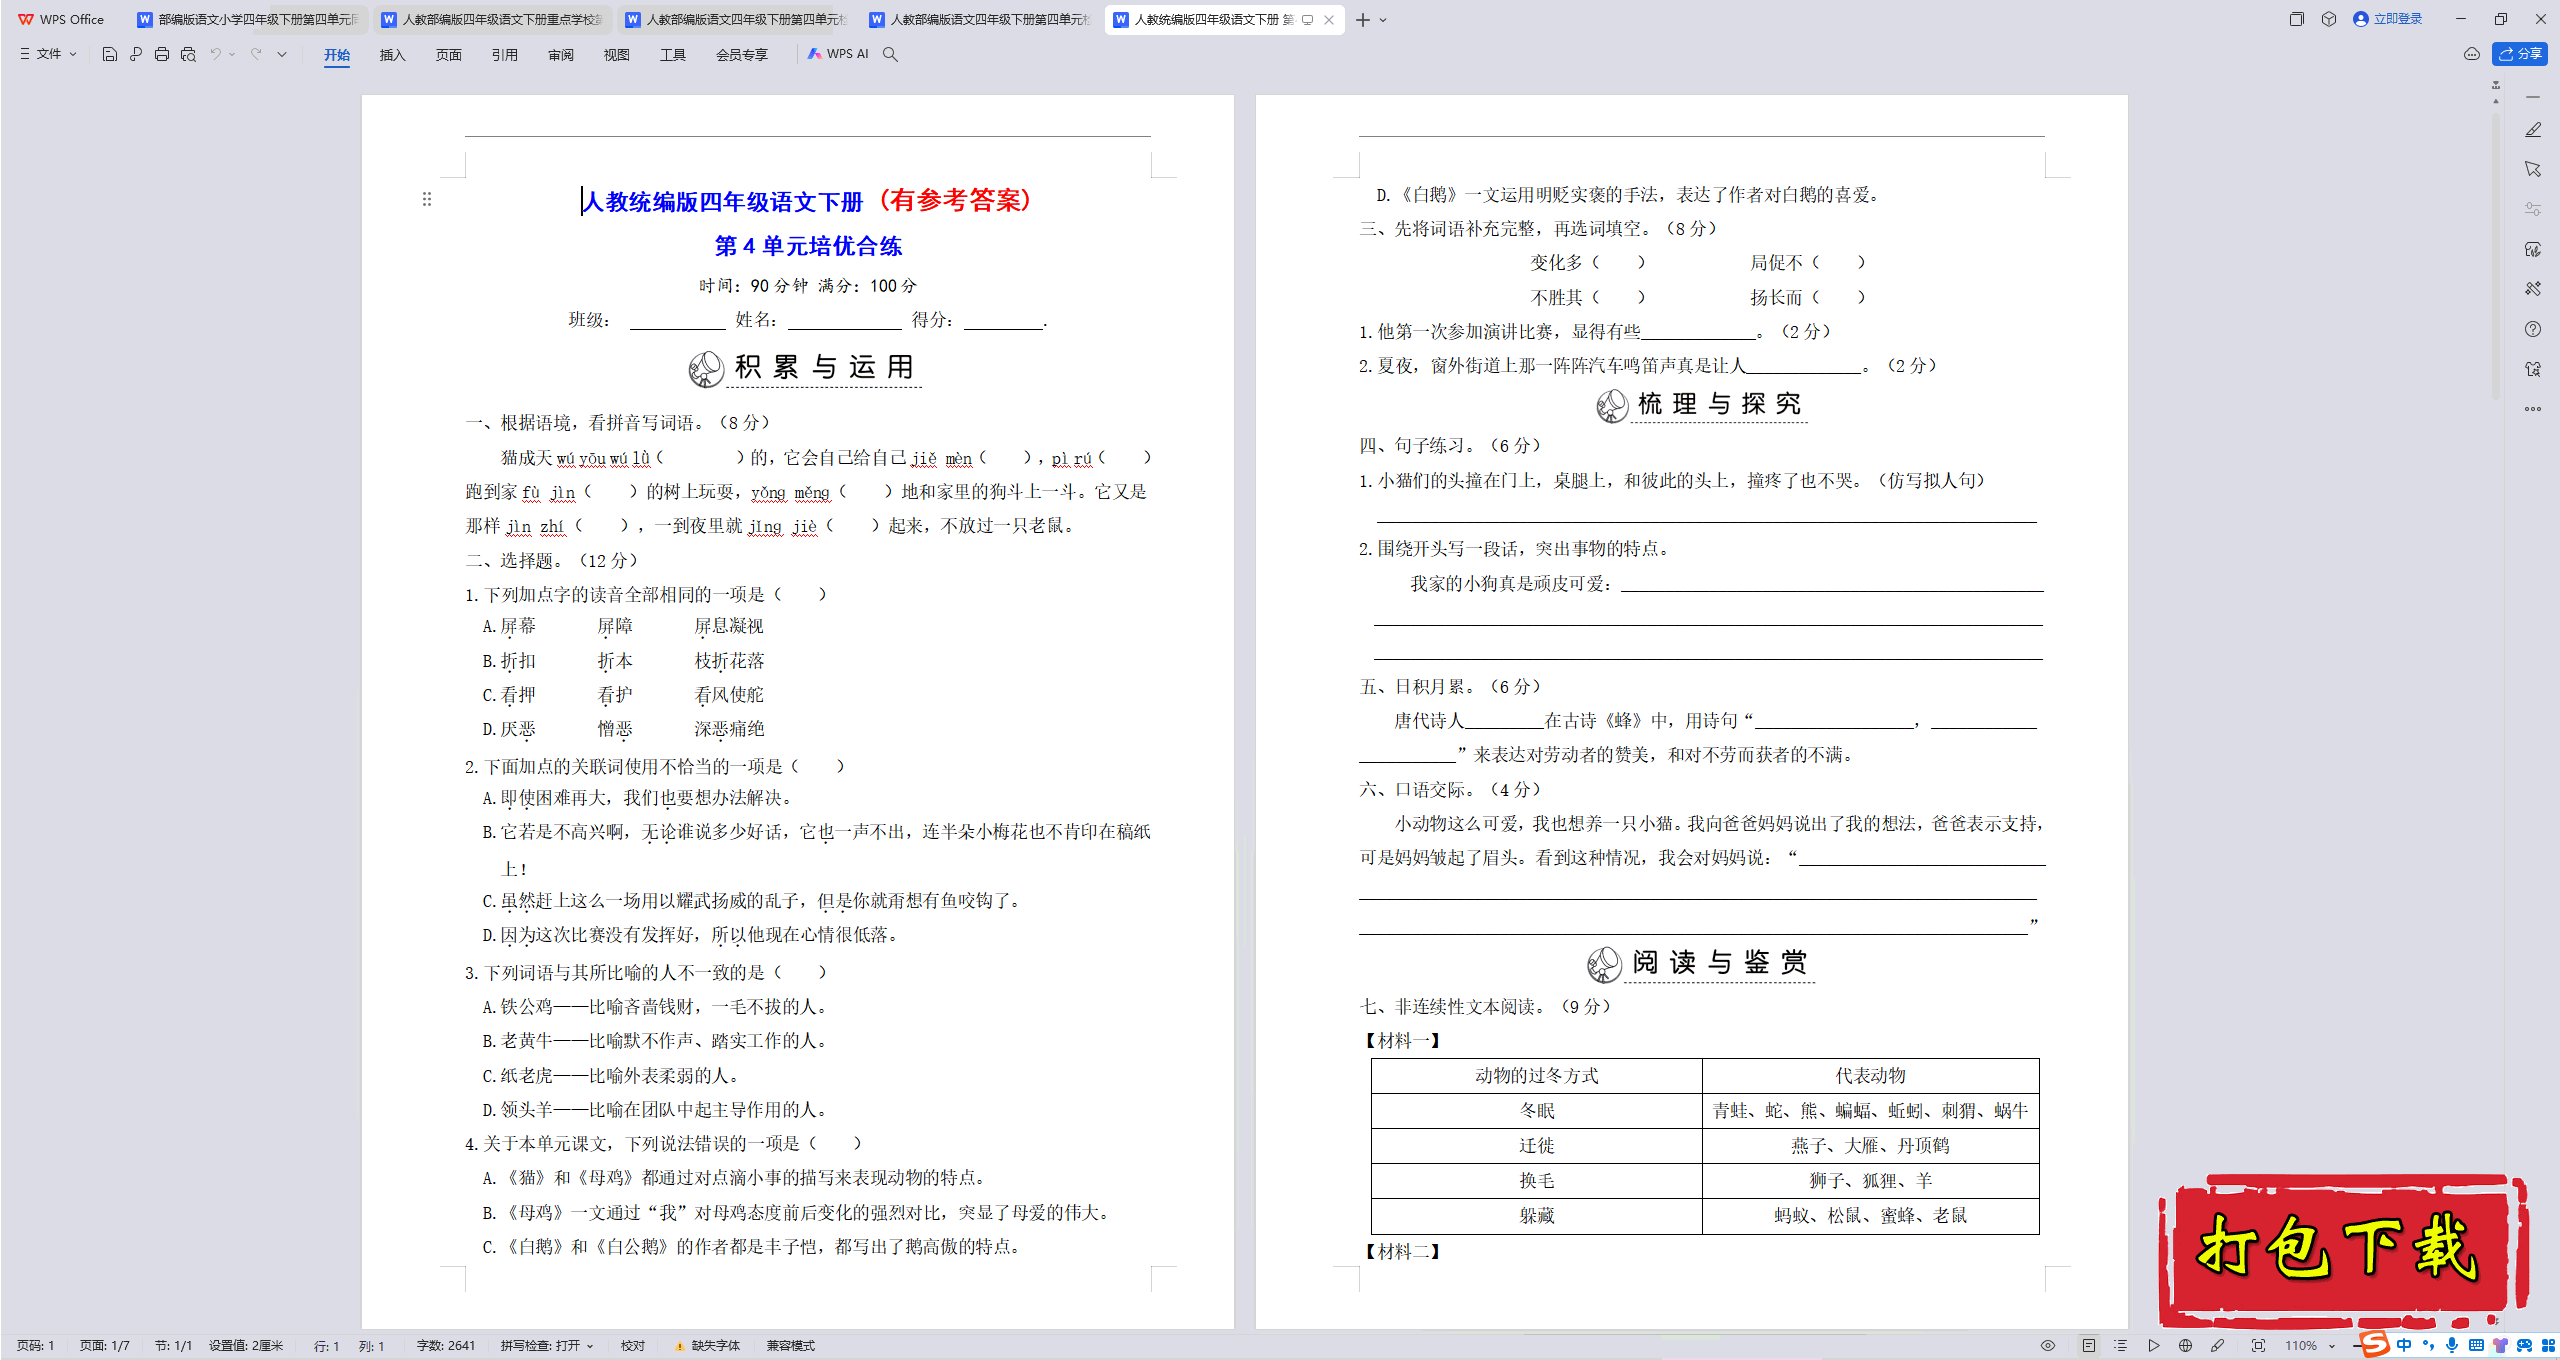Viewport: 2560px width, 1360px height.
Task: Click the document title 人教统编版四年级语文下册
Action: (x=722, y=202)
